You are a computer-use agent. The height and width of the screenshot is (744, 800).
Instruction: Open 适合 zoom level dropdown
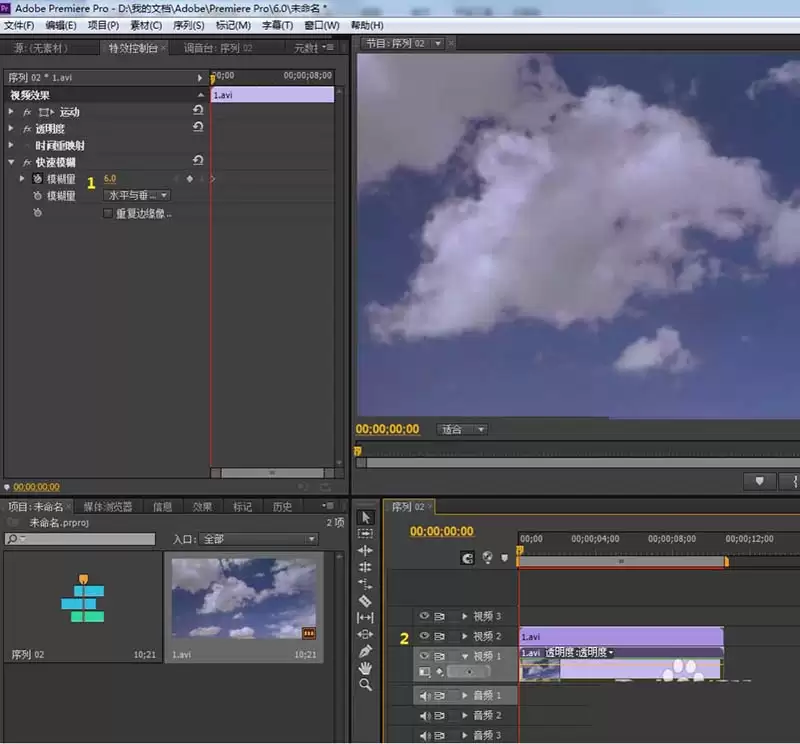462,430
